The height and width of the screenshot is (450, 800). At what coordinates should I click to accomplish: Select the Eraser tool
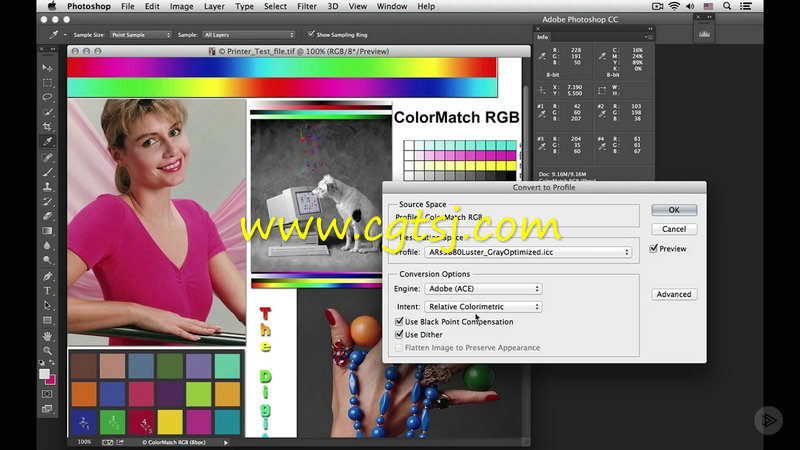(x=47, y=216)
